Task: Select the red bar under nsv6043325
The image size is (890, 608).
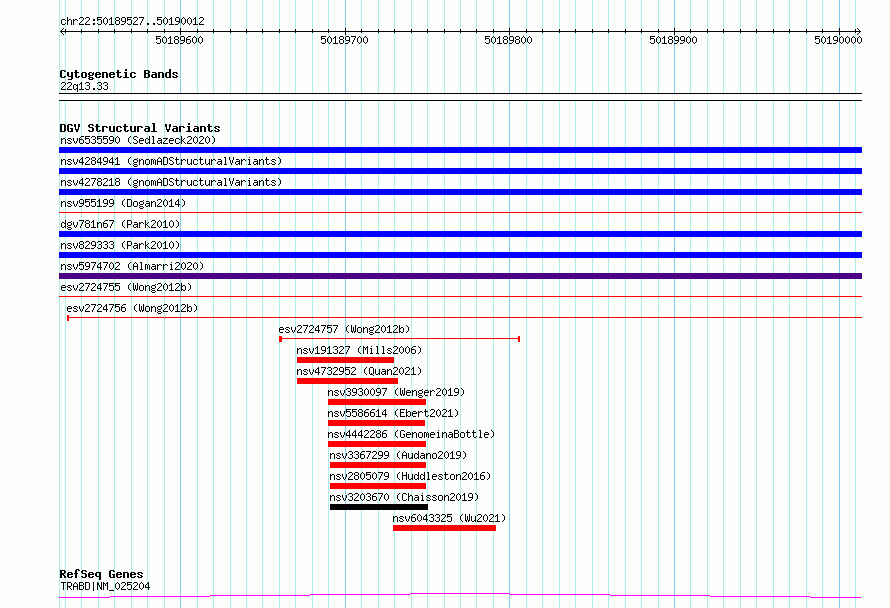Action: pyautogui.click(x=444, y=528)
